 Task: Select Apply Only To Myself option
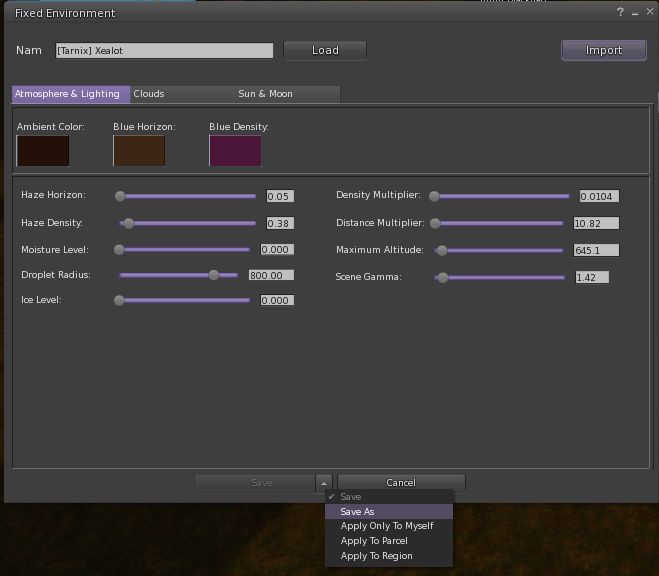(386, 526)
